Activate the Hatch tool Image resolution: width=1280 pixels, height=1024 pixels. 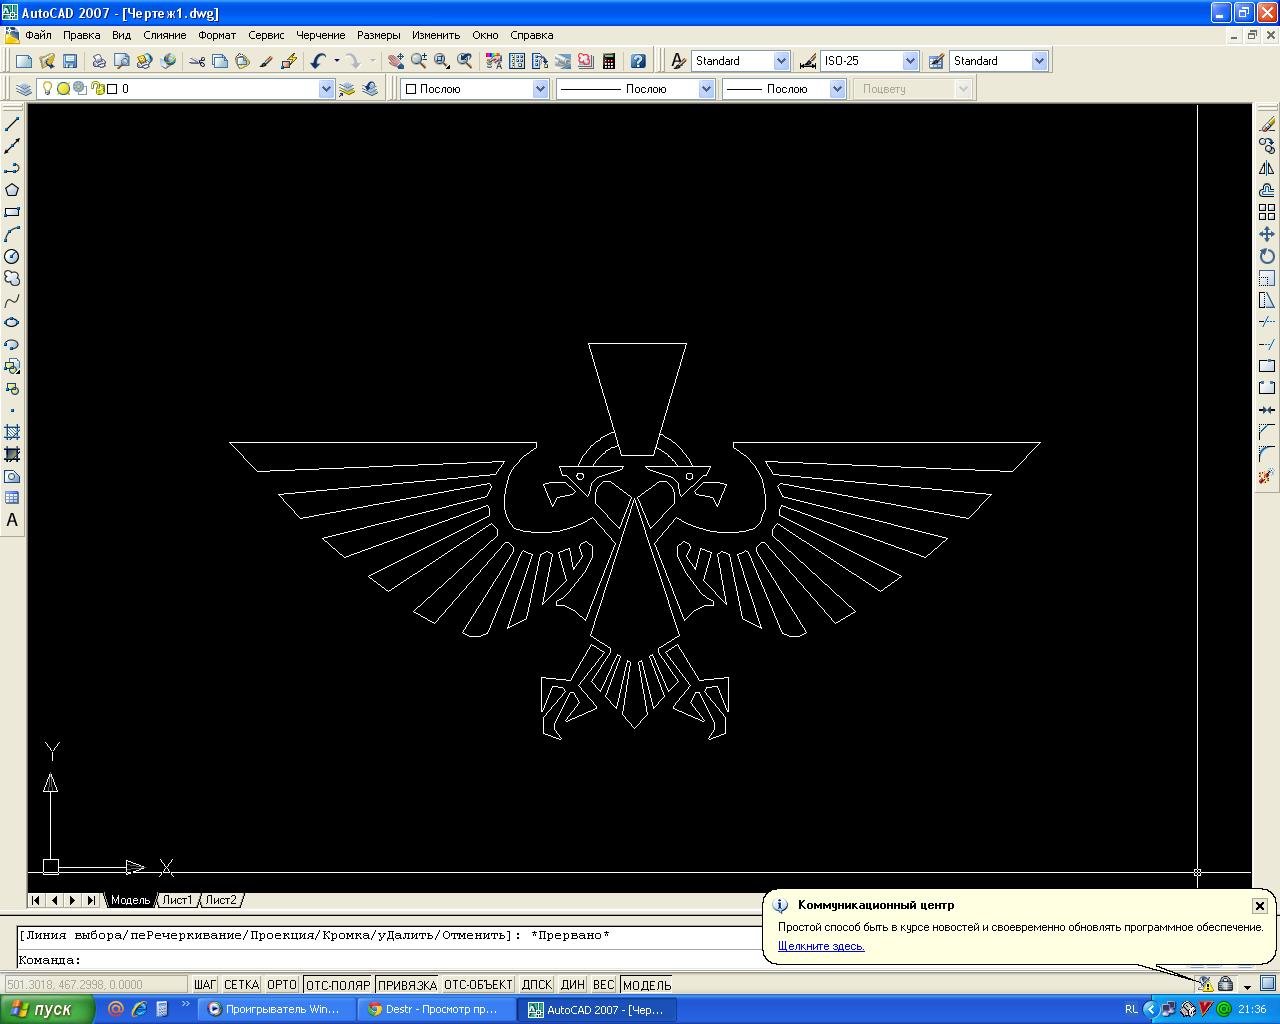[12, 432]
